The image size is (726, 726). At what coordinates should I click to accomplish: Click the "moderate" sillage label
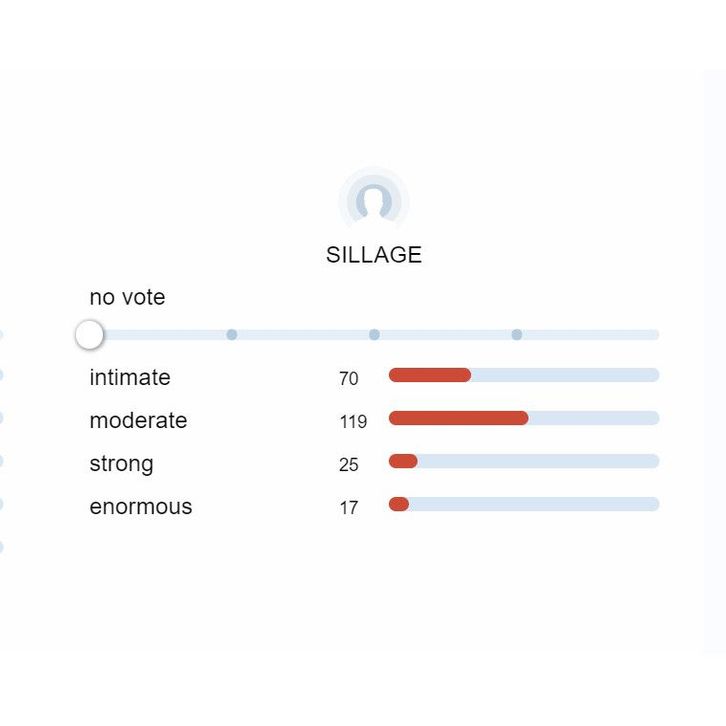[138, 421]
